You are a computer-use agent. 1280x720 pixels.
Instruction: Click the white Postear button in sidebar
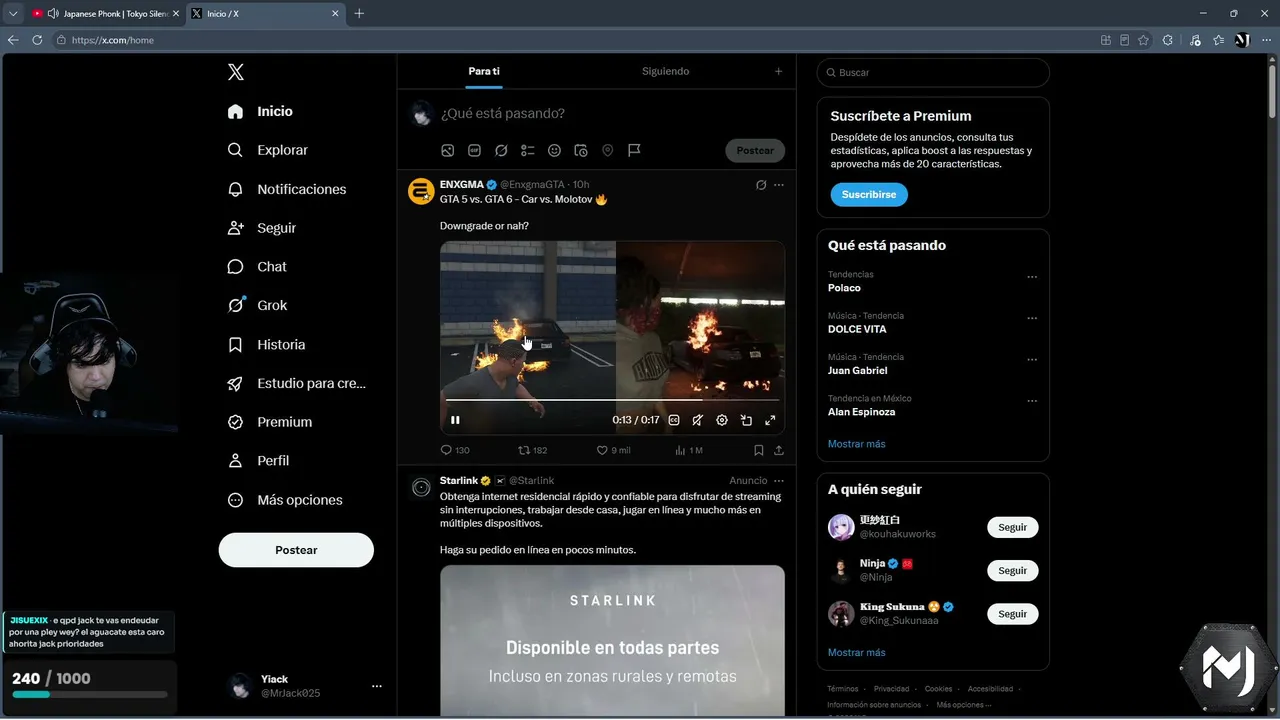pos(296,550)
